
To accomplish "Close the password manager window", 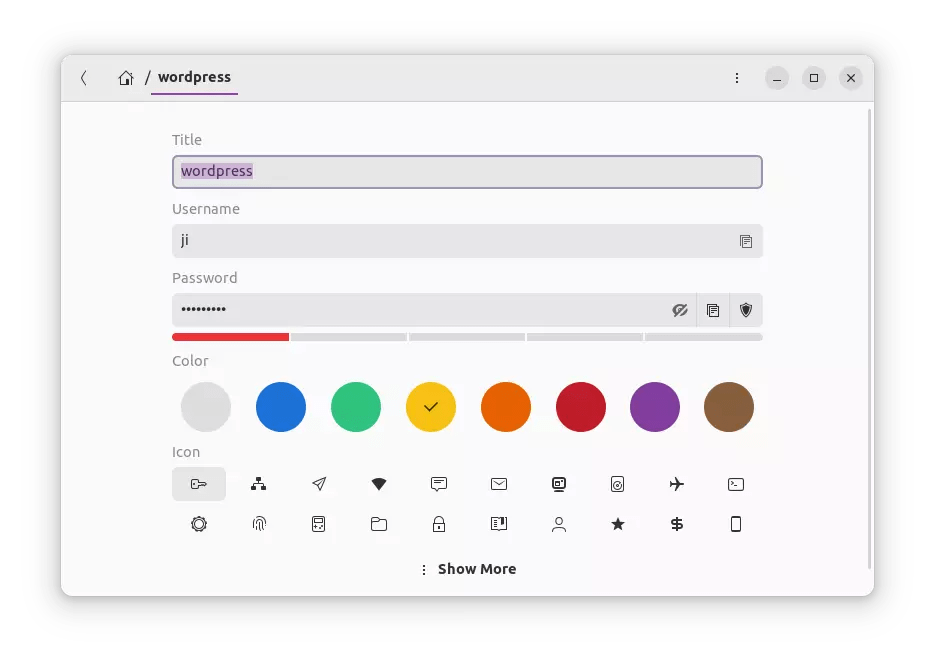I will click(x=851, y=78).
